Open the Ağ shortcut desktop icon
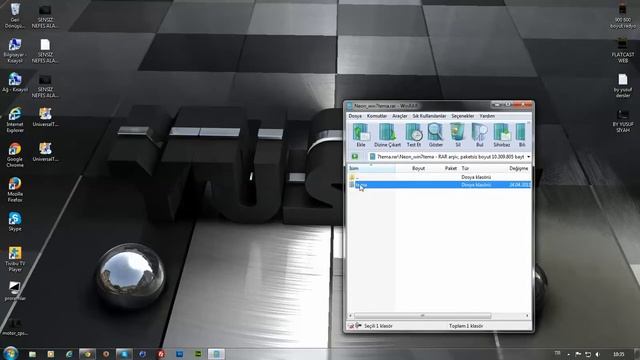 (15, 82)
